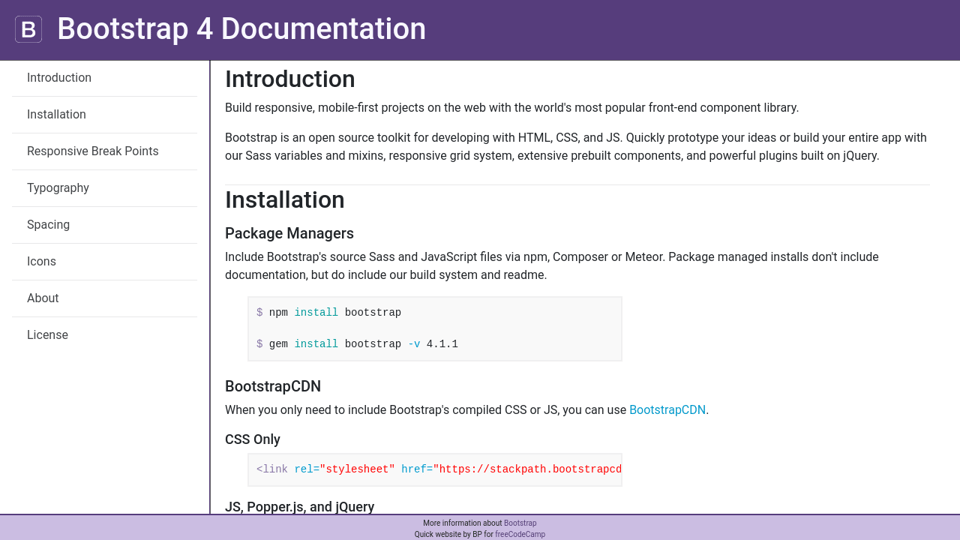Click the BootstrapCDN subheading
The image size is (960, 540).
click(x=272, y=386)
